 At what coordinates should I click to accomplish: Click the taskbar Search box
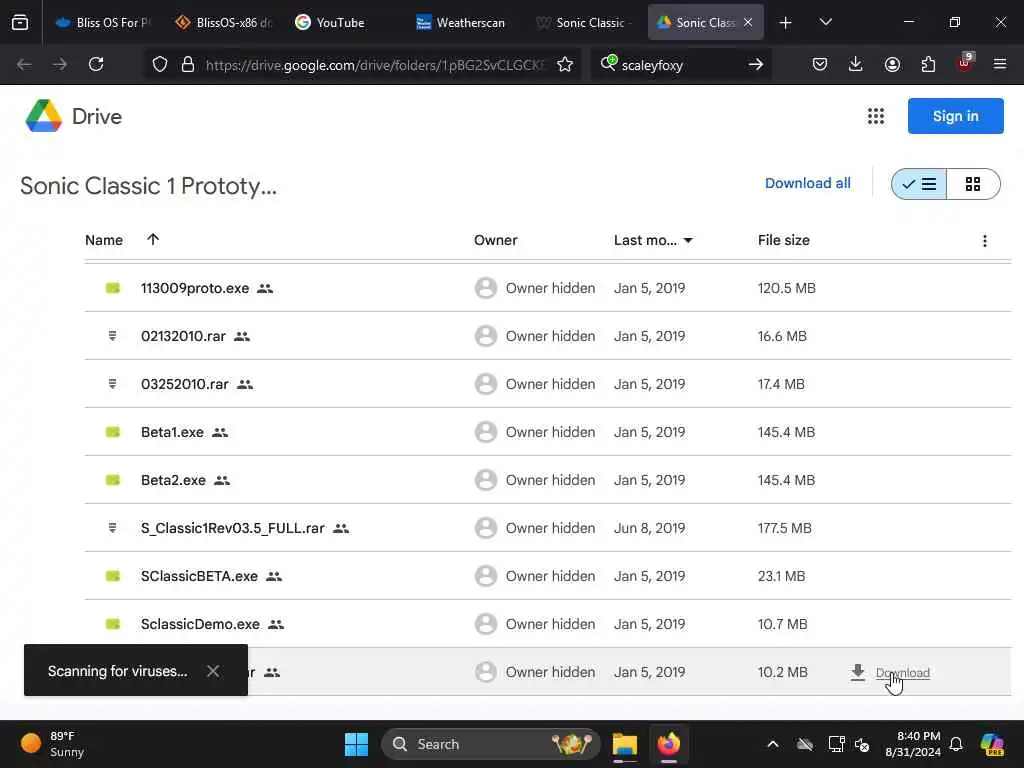click(490, 744)
